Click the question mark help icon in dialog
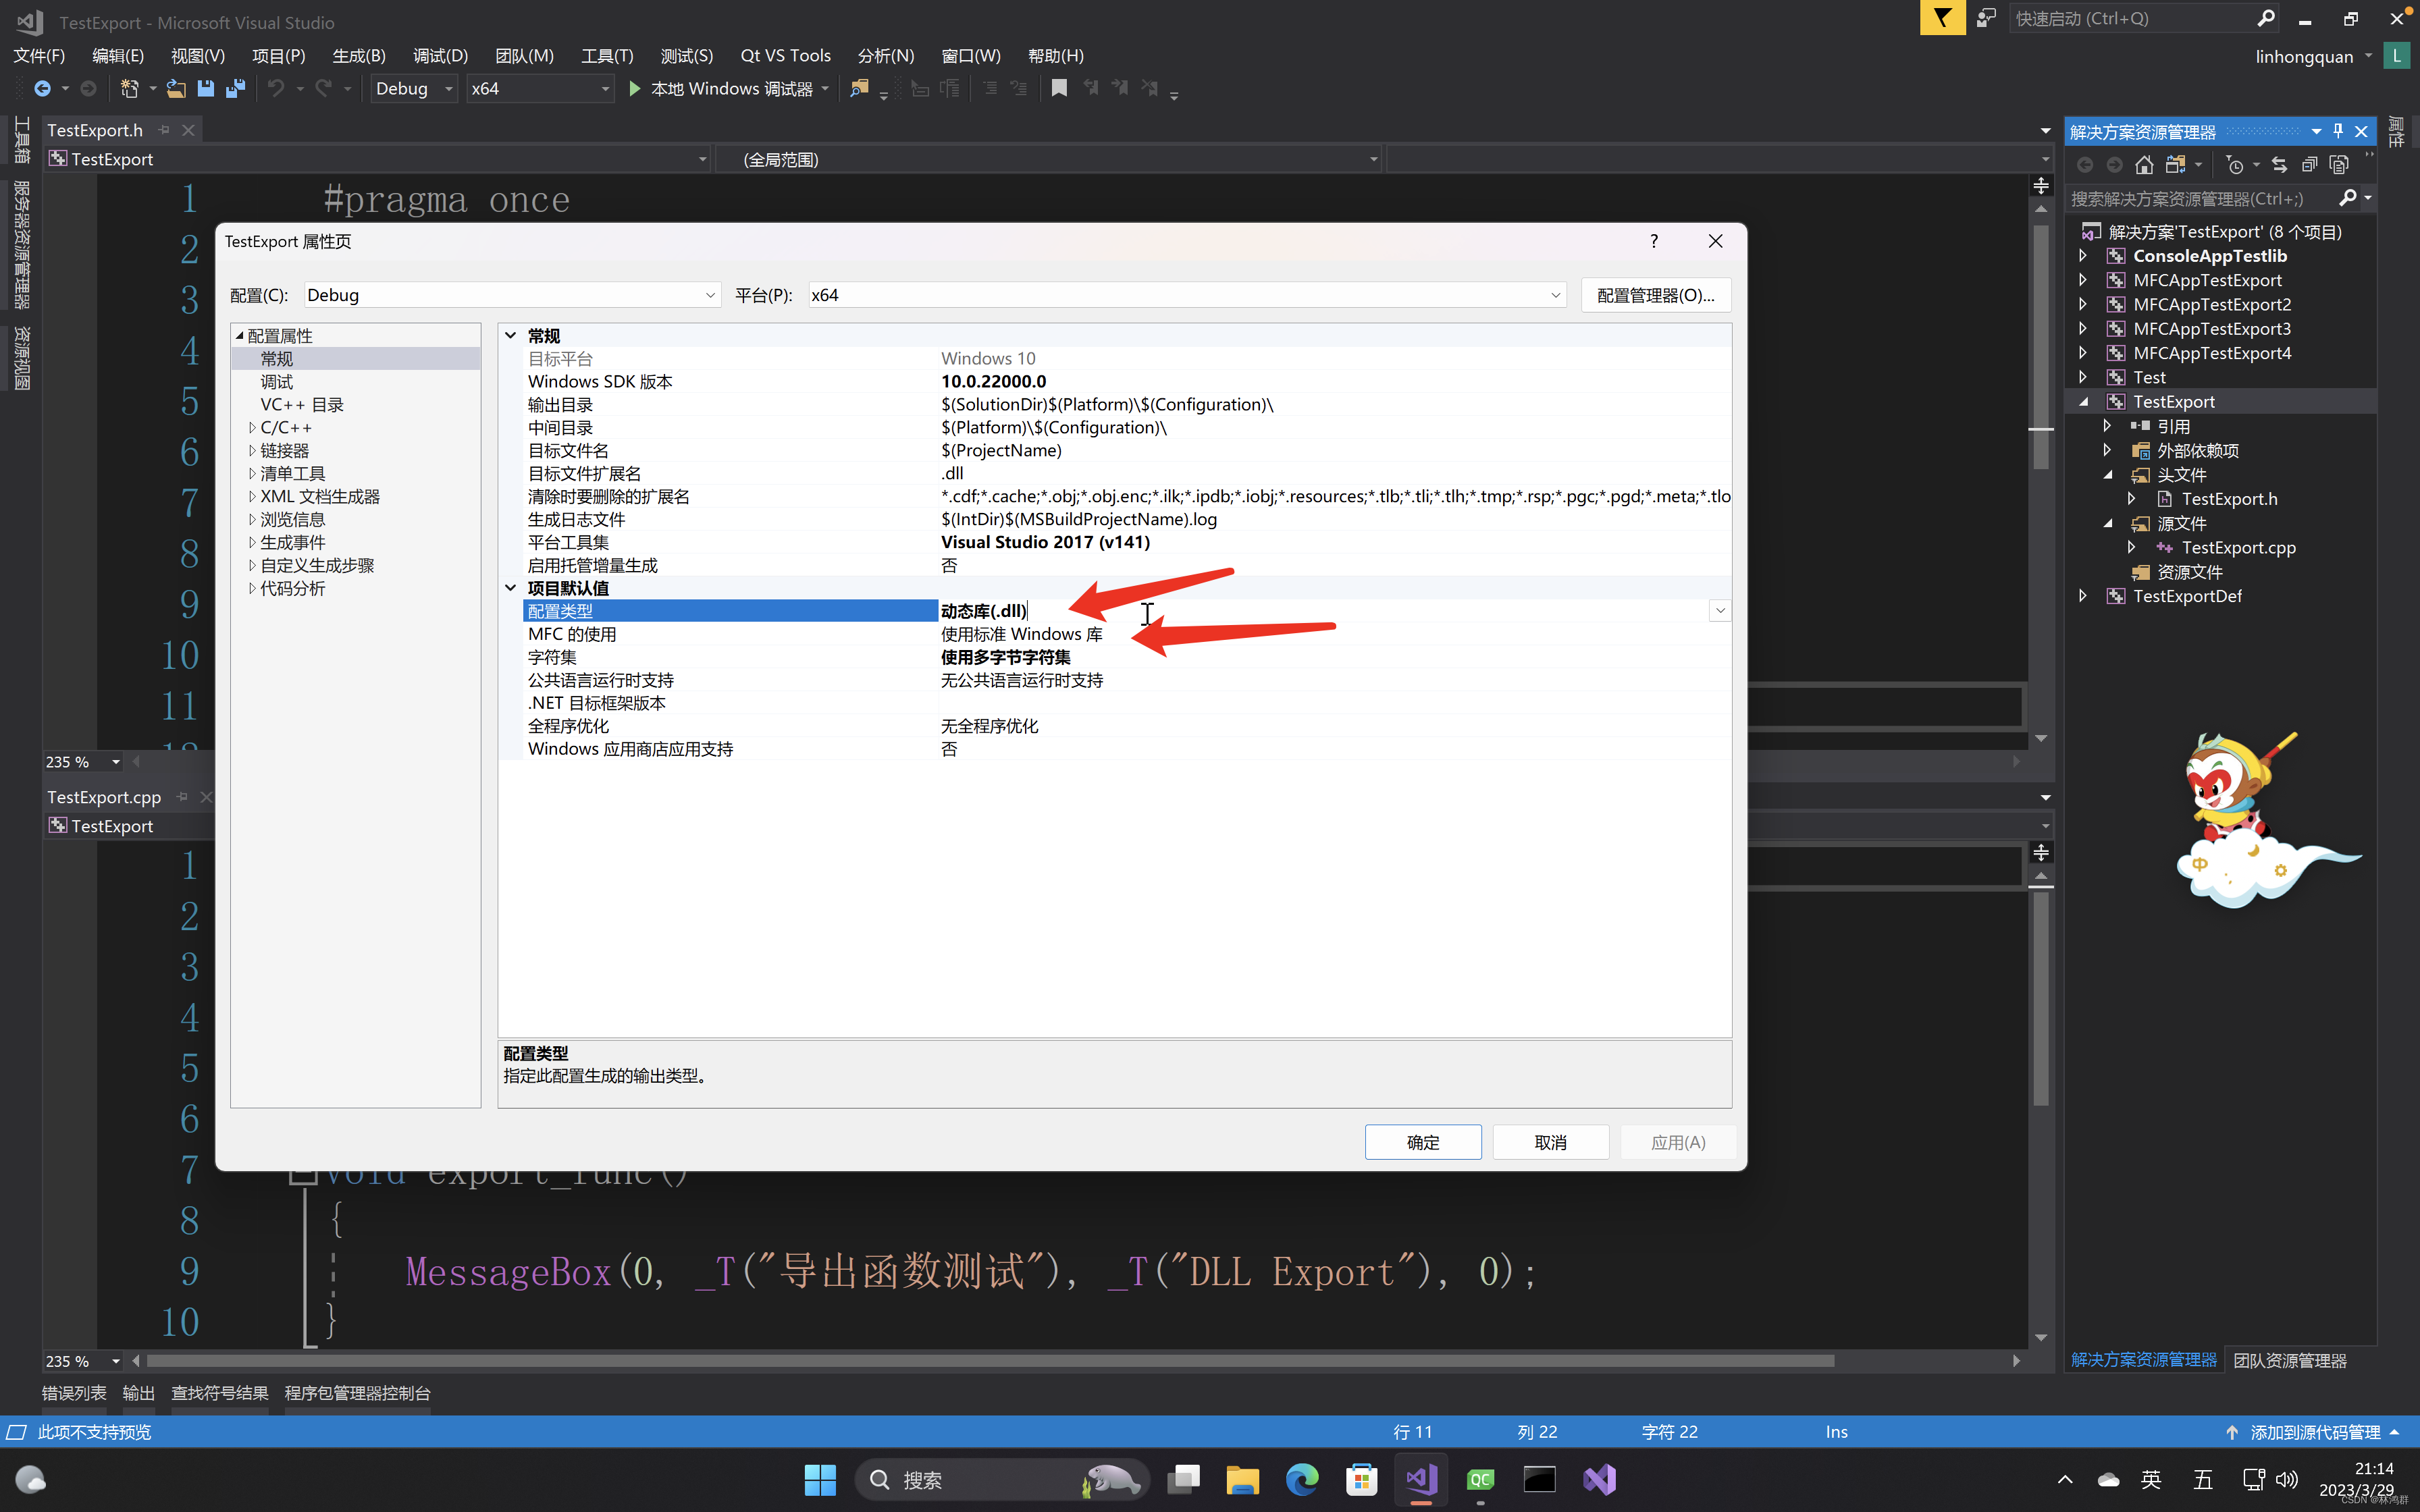 coord(1654,241)
